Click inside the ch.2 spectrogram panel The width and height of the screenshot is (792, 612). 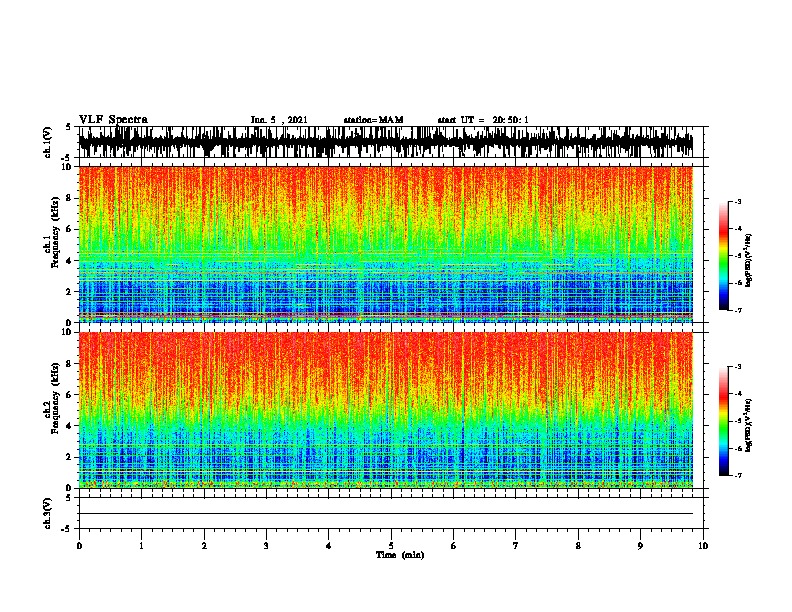pyautogui.click(x=385, y=410)
